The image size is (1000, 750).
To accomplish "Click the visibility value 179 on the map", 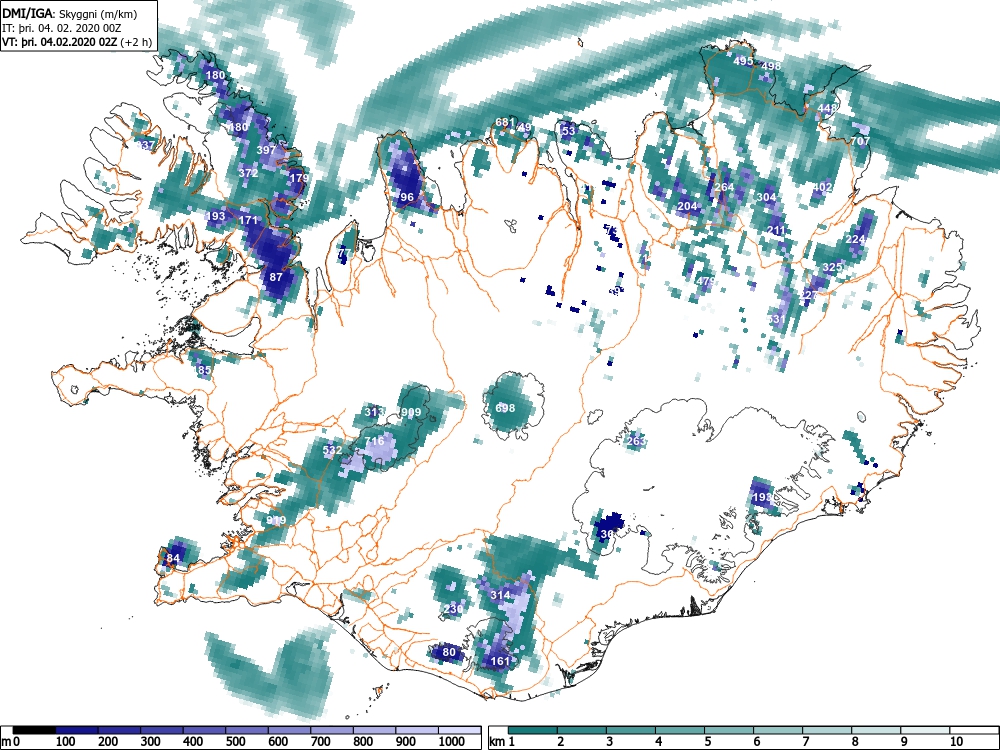I will pos(298,178).
